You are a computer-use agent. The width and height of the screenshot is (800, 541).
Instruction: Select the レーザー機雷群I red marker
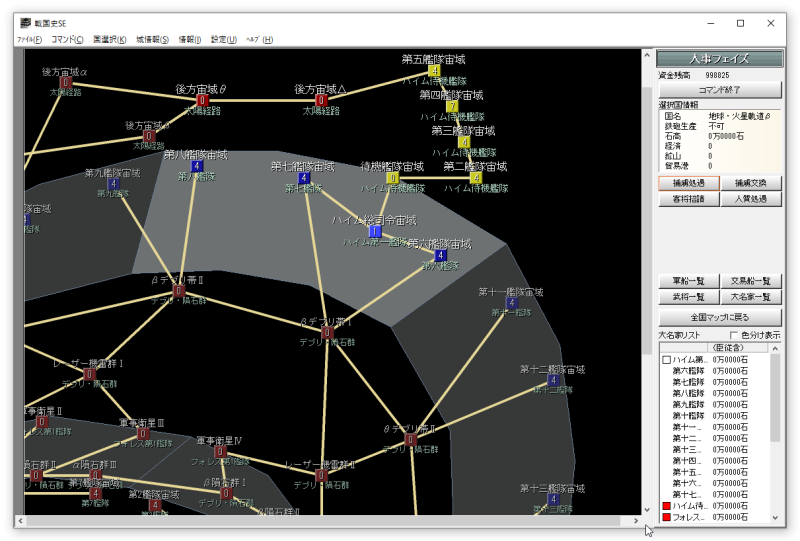click(89, 374)
